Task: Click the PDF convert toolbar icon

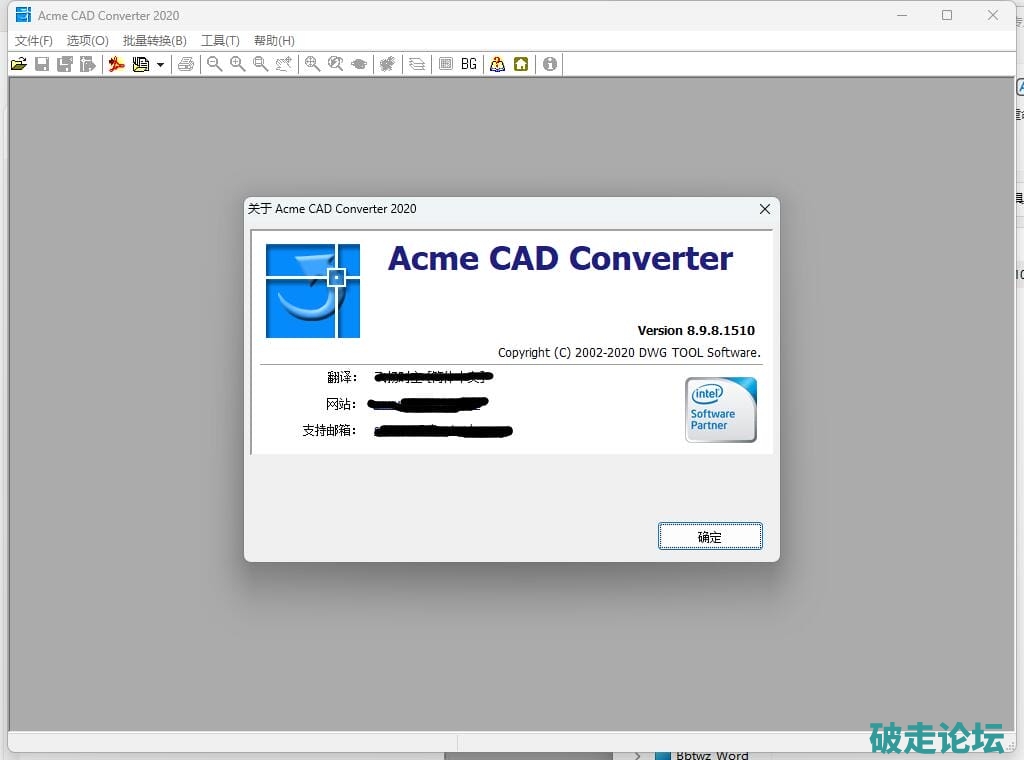Action: (117, 64)
